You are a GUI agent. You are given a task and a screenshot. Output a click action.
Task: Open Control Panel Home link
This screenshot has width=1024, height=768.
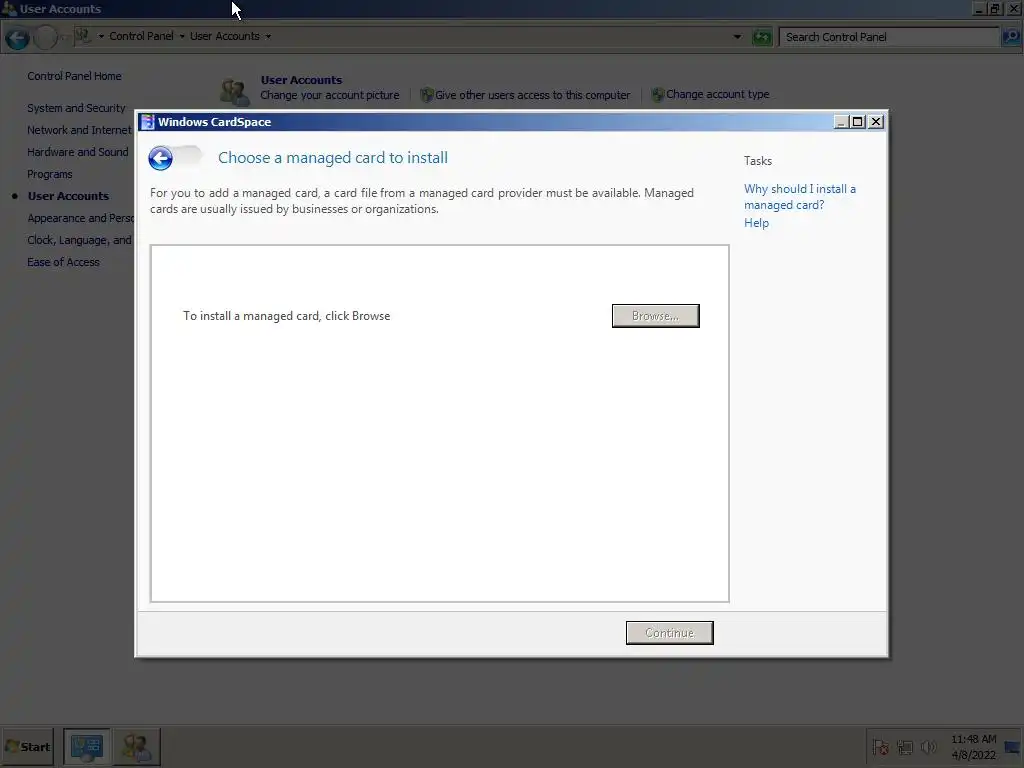coord(74,76)
